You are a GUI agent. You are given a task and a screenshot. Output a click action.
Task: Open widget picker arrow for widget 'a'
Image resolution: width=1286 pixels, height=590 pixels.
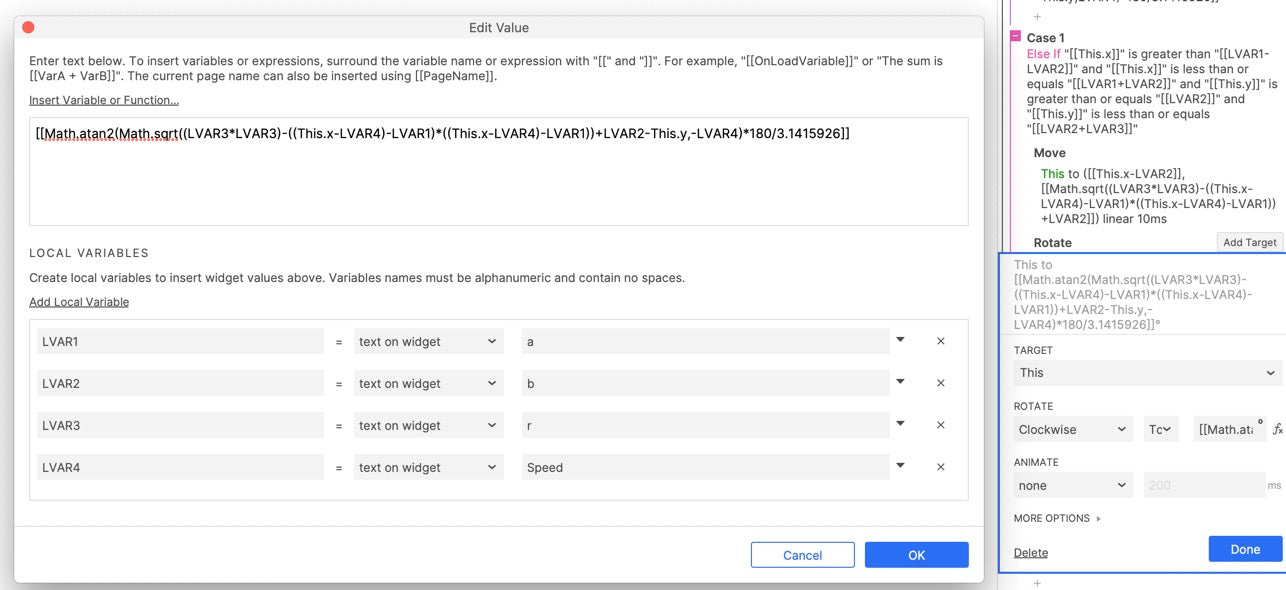coord(900,340)
